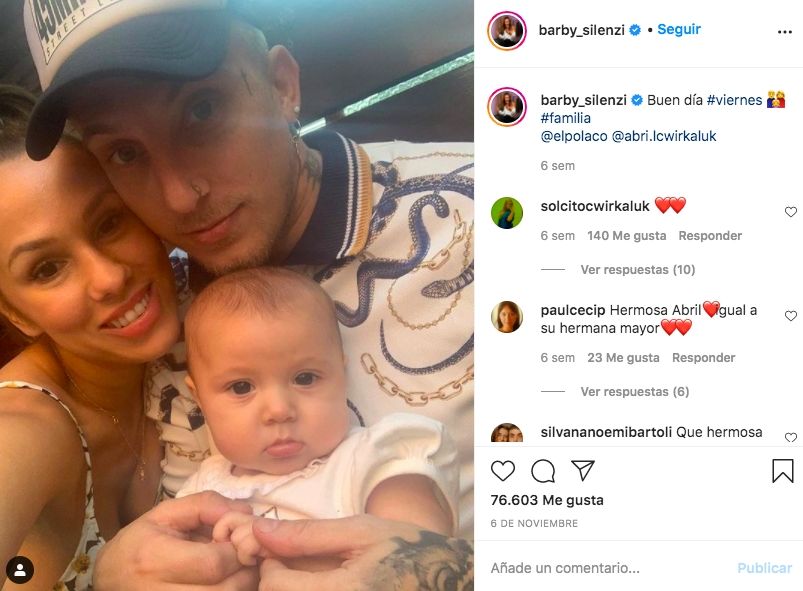Visit the @abri.lcwirkaluk profile mention

tap(664, 136)
